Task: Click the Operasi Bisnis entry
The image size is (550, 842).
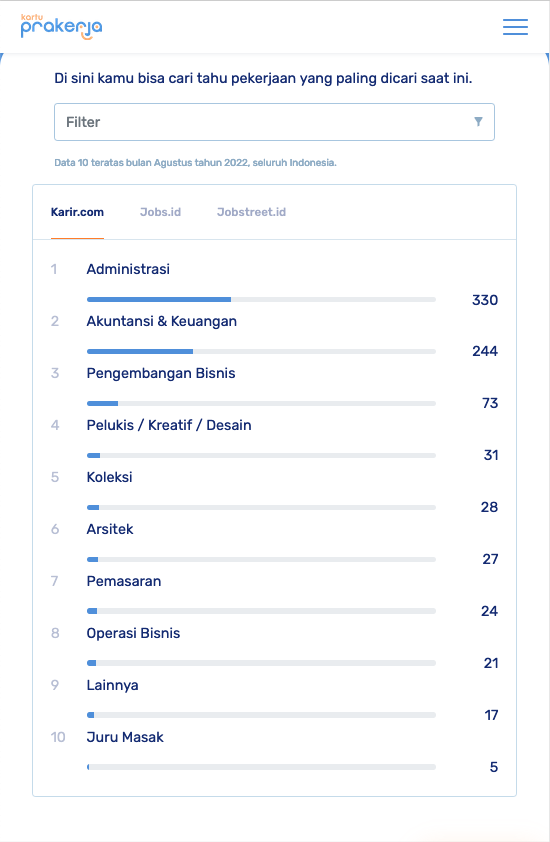Action: click(x=133, y=633)
